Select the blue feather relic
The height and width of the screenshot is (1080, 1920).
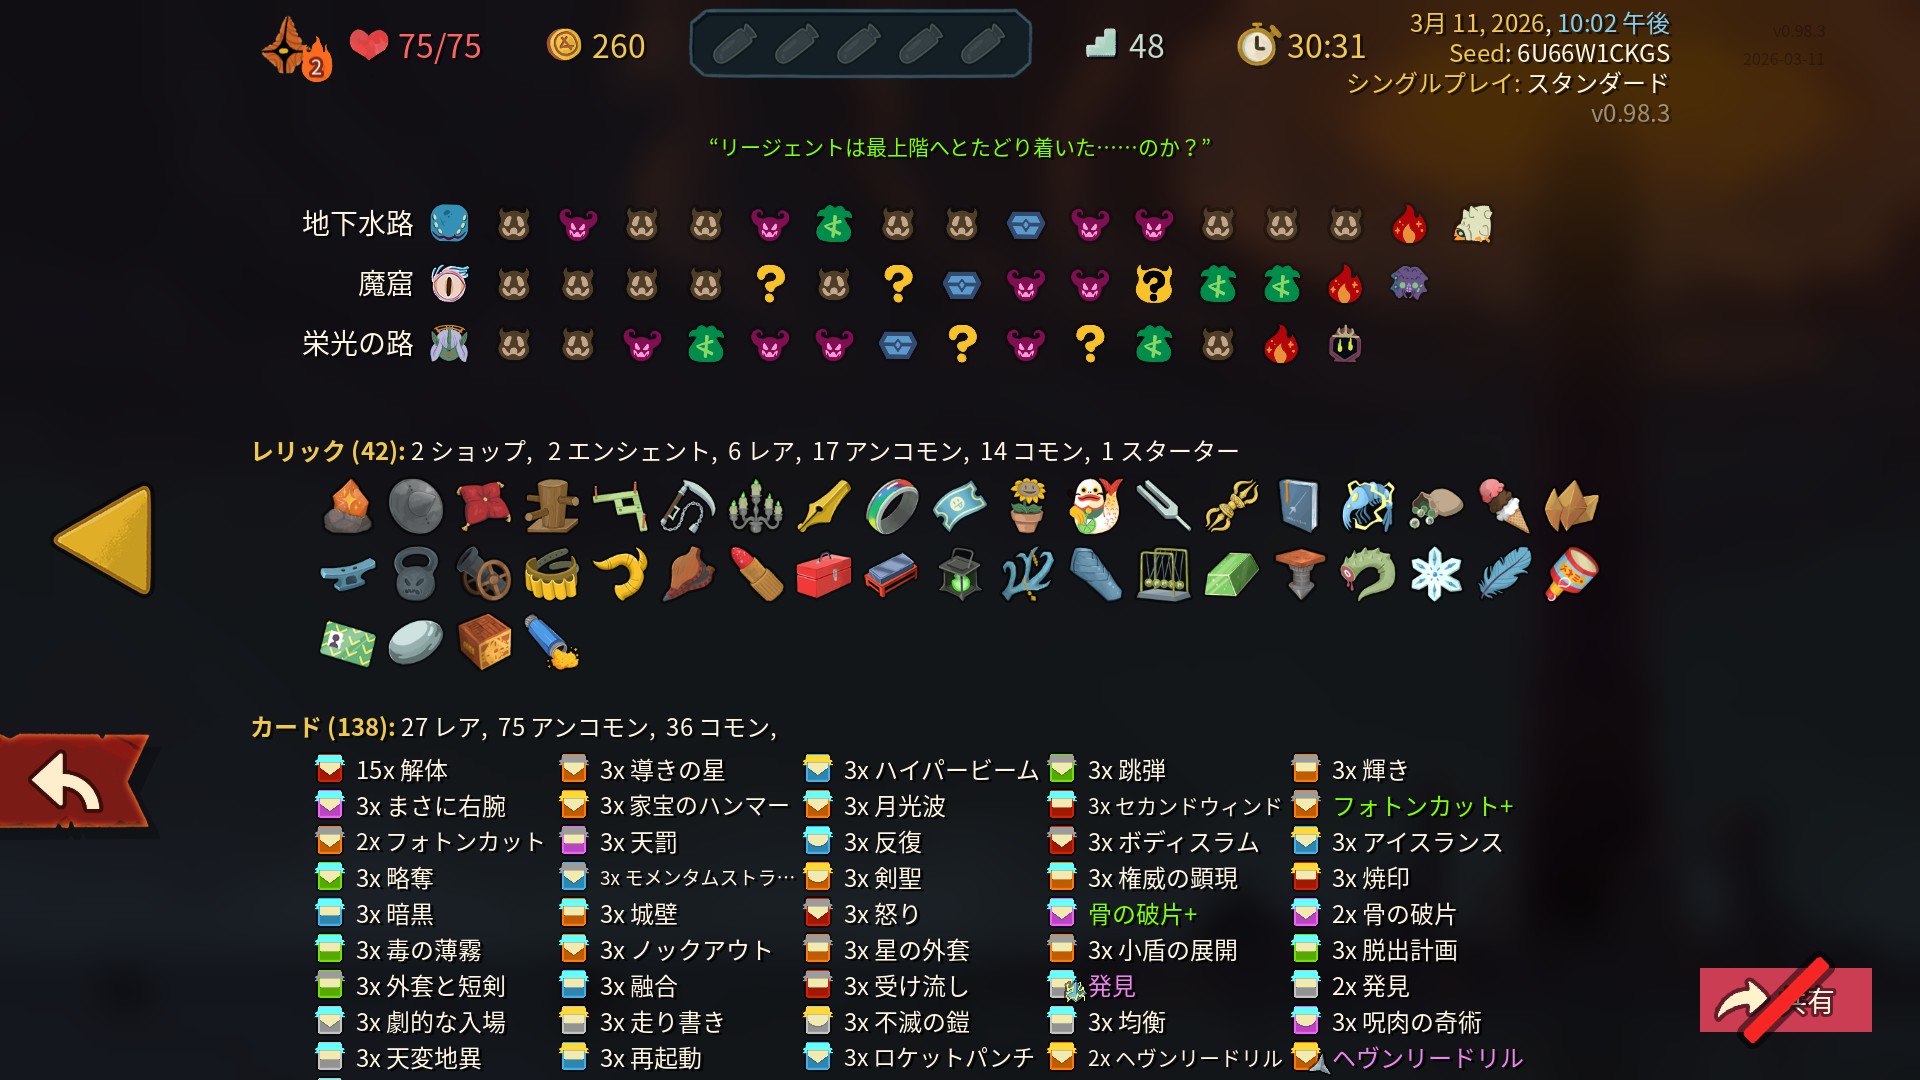1504,573
